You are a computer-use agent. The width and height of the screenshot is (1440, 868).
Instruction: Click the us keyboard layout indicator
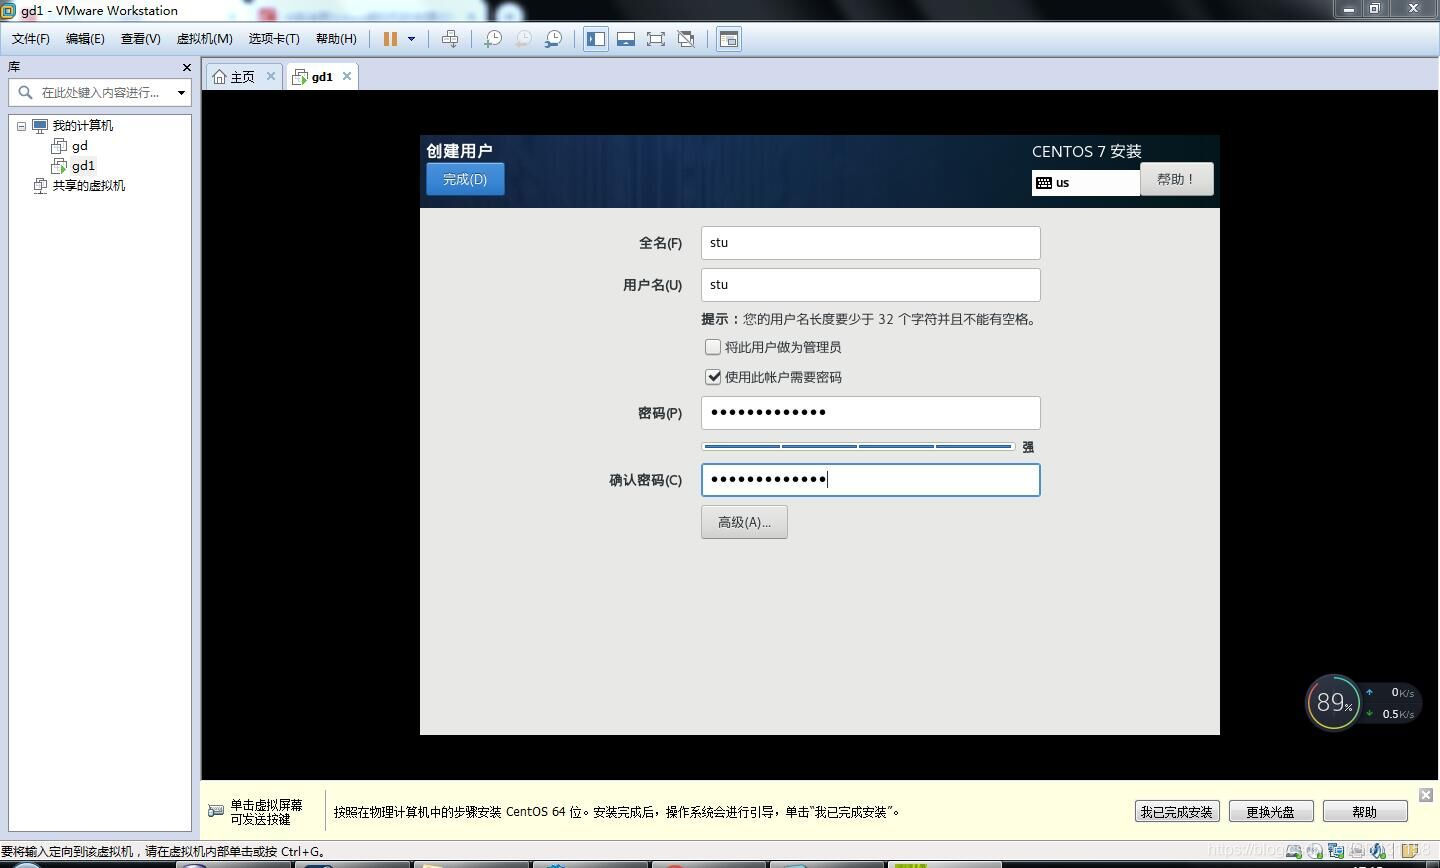click(x=1086, y=182)
